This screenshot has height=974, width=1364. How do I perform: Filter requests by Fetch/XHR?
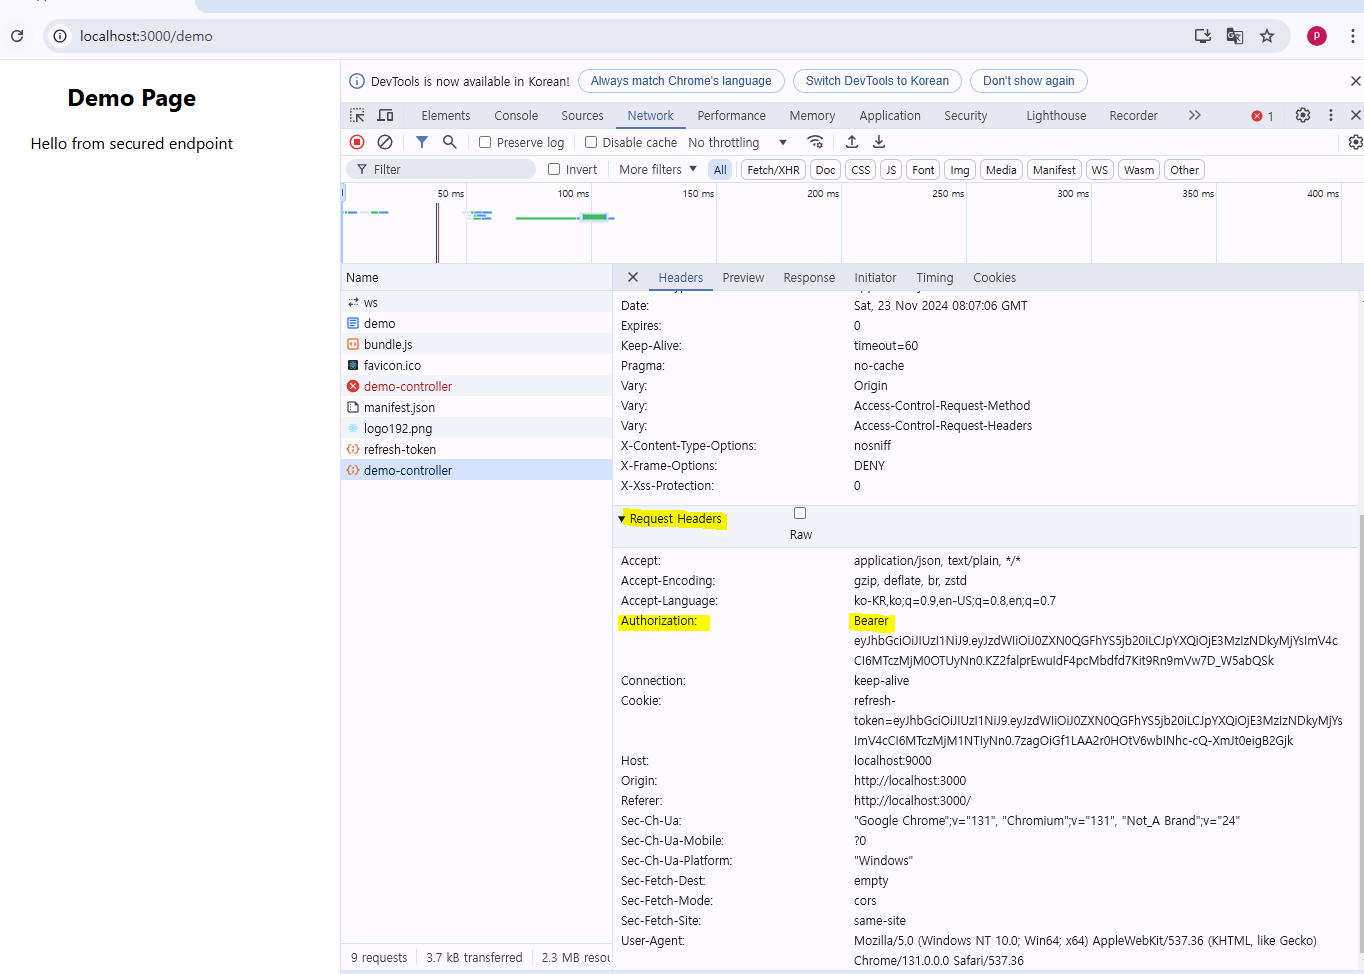pos(773,170)
